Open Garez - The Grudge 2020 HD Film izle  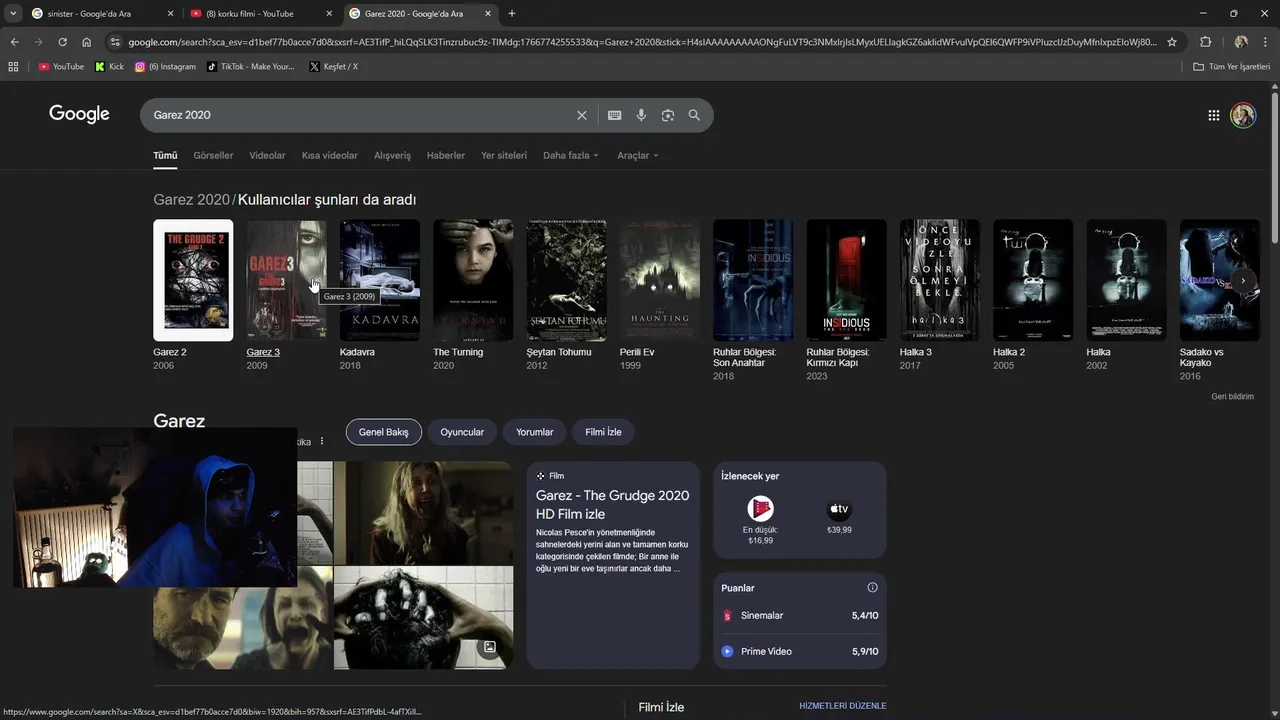pyautogui.click(x=612, y=504)
